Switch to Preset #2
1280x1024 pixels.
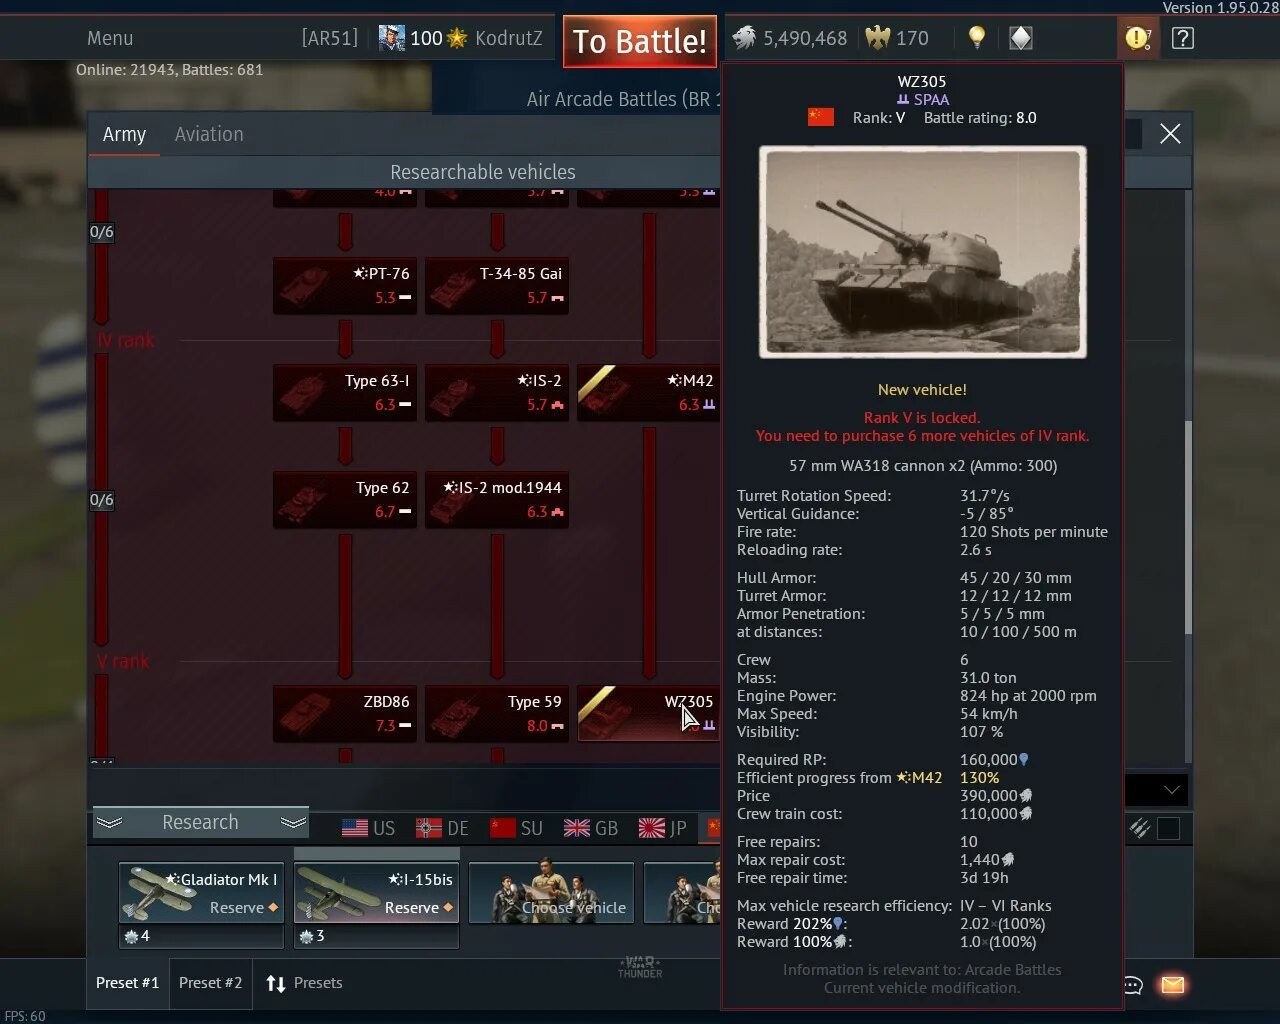click(x=210, y=983)
